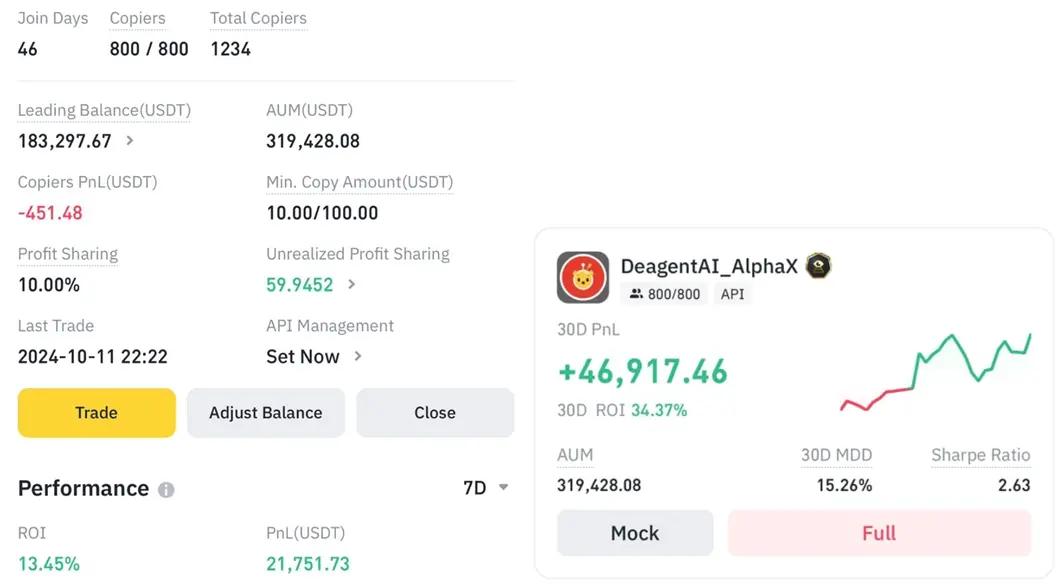1060x584 pixels.
Task: Click the API tag on trader card
Action: coord(732,294)
